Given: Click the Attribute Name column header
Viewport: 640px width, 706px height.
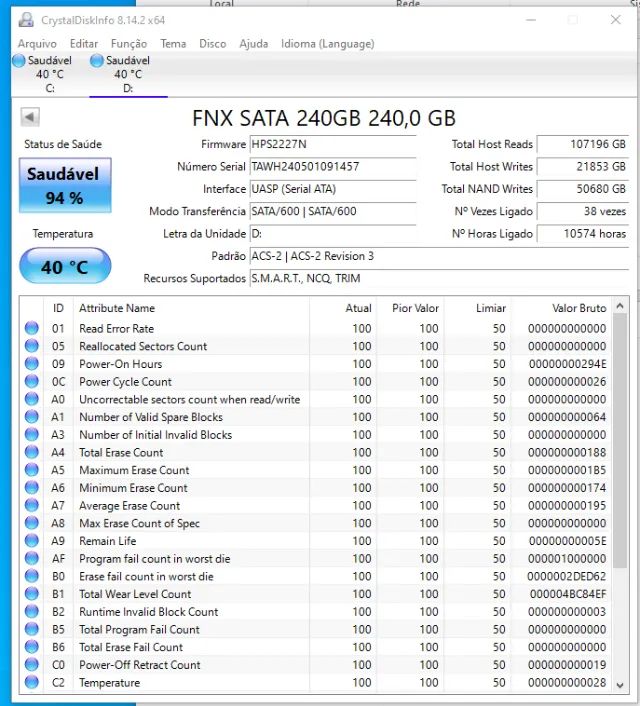Looking at the screenshot, I should [x=191, y=308].
